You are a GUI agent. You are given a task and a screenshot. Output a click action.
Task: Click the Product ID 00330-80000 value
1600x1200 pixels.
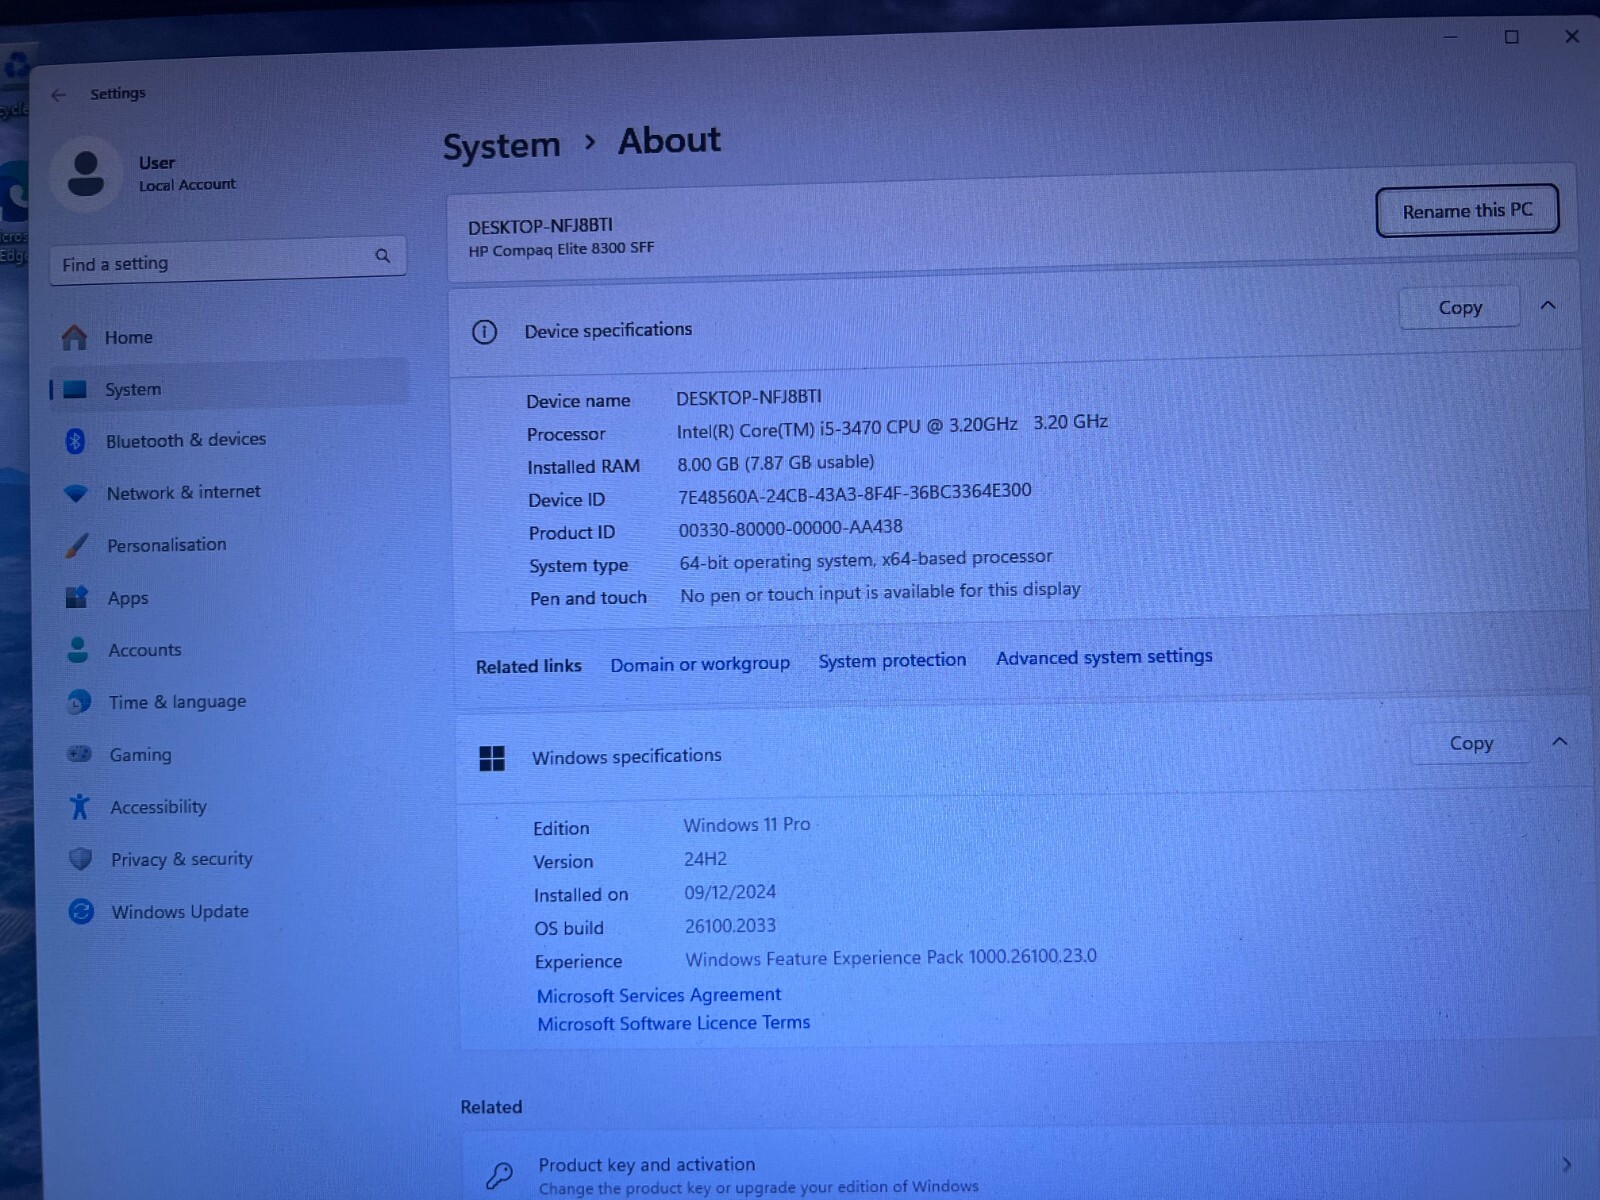(x=791, y=528)
